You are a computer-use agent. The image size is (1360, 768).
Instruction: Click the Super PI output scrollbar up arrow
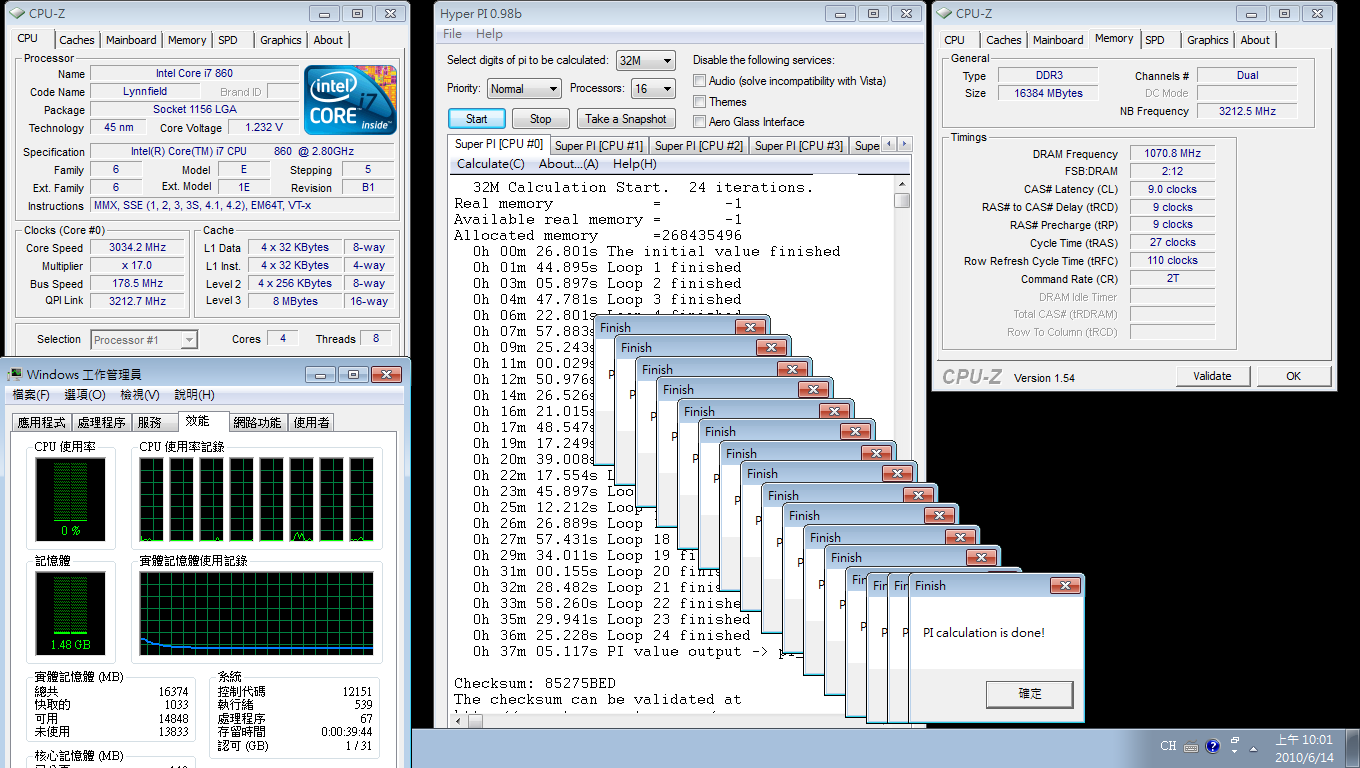[902, 183]
